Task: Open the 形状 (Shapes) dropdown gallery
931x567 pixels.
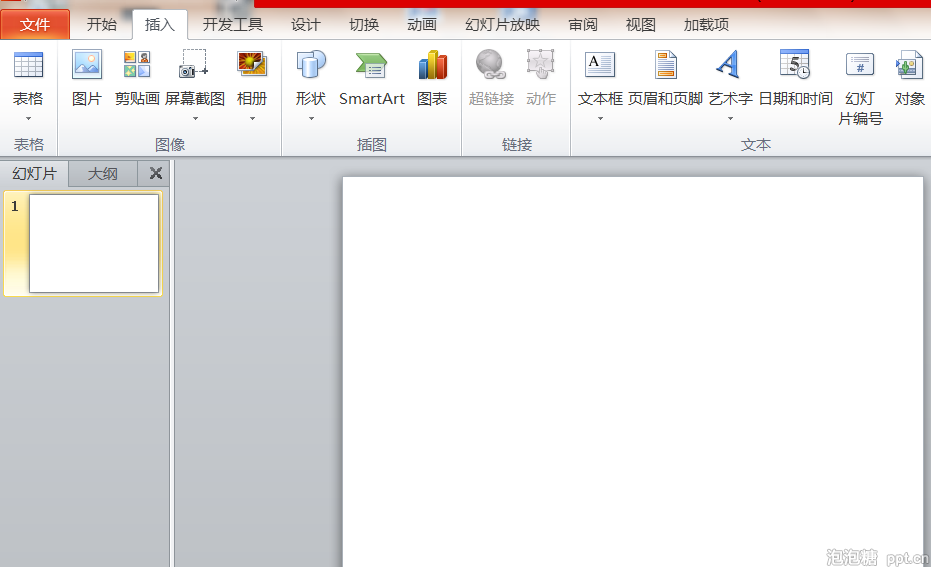Action: 311,118
